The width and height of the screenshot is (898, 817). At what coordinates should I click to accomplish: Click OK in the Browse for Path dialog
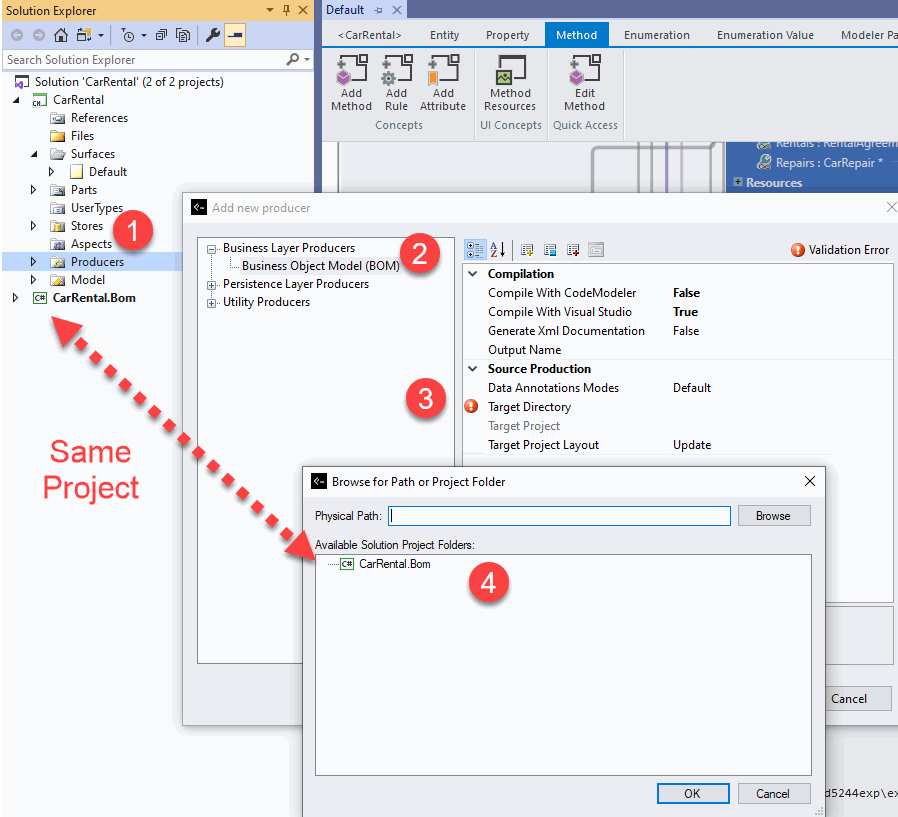click(692, 793)
